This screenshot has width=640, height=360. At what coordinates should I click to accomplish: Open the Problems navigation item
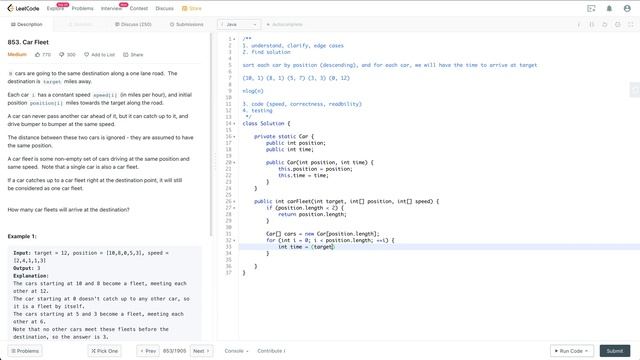tap(82, 8)
